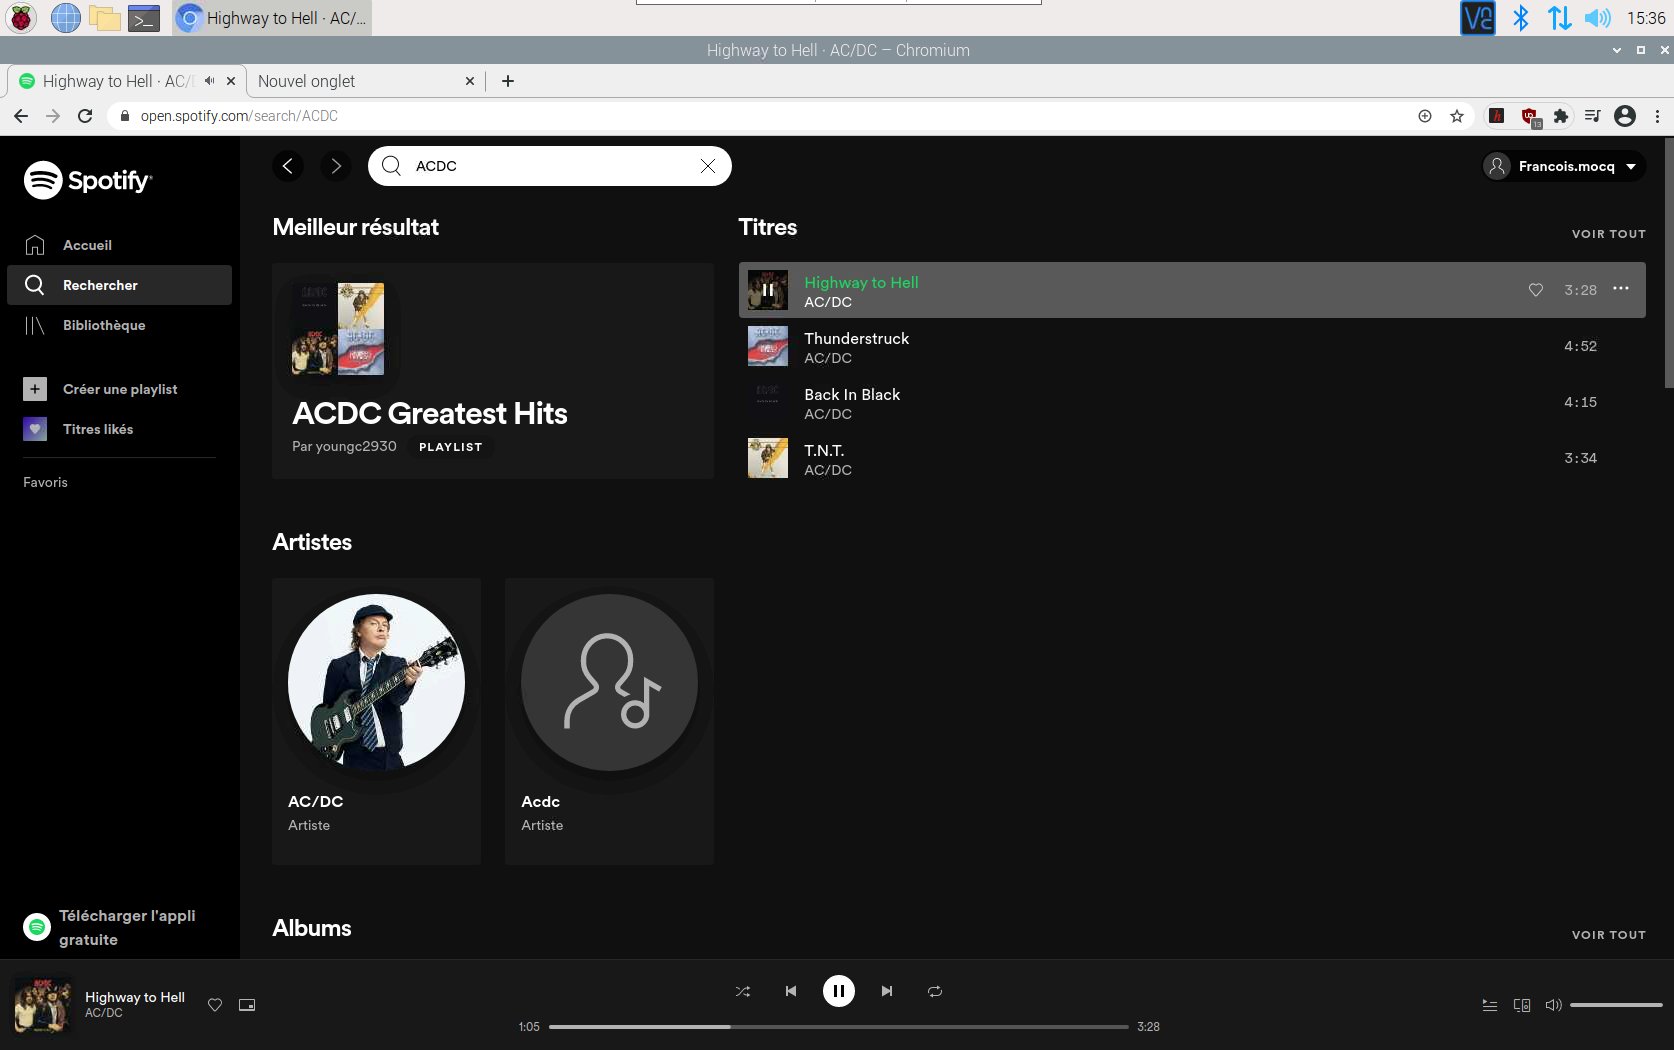Focus the ACDC search field
Viewport: 1674px width, 1050px height.
tap(550, 166)
